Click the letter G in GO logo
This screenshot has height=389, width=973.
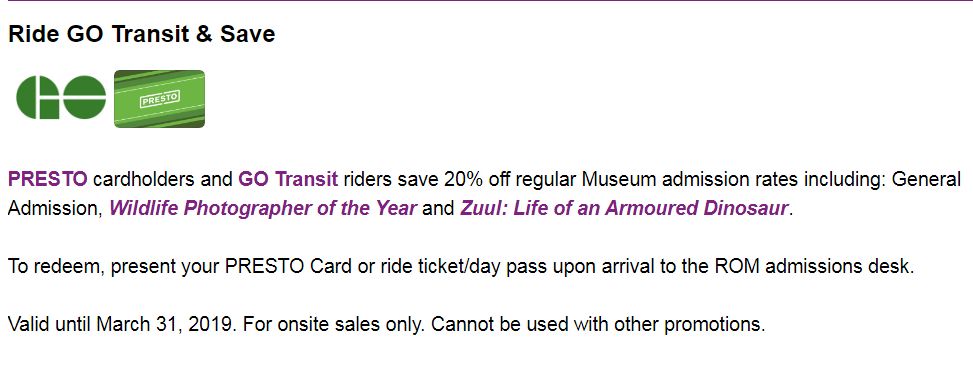coord(37,97)
